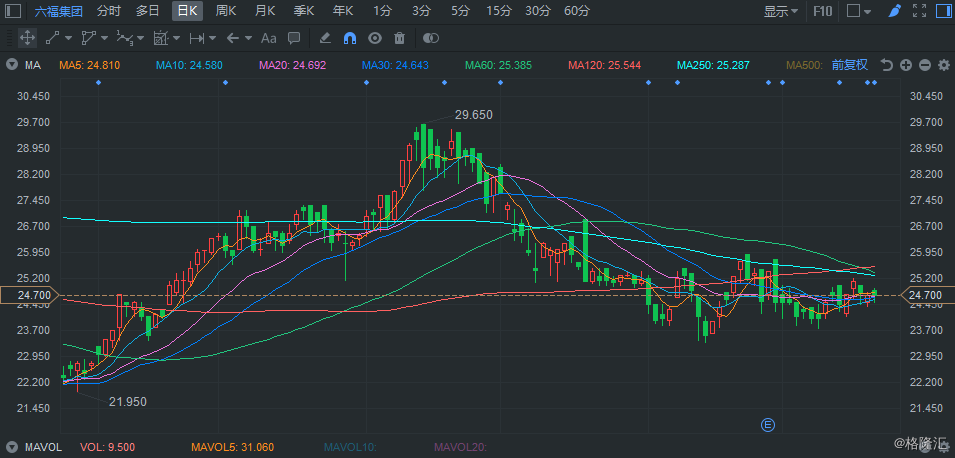Image resolution: width=955 pixels, height=458 pixels.
Task: Expand the layout square dropdown arrow
Action: coord(868,11)
